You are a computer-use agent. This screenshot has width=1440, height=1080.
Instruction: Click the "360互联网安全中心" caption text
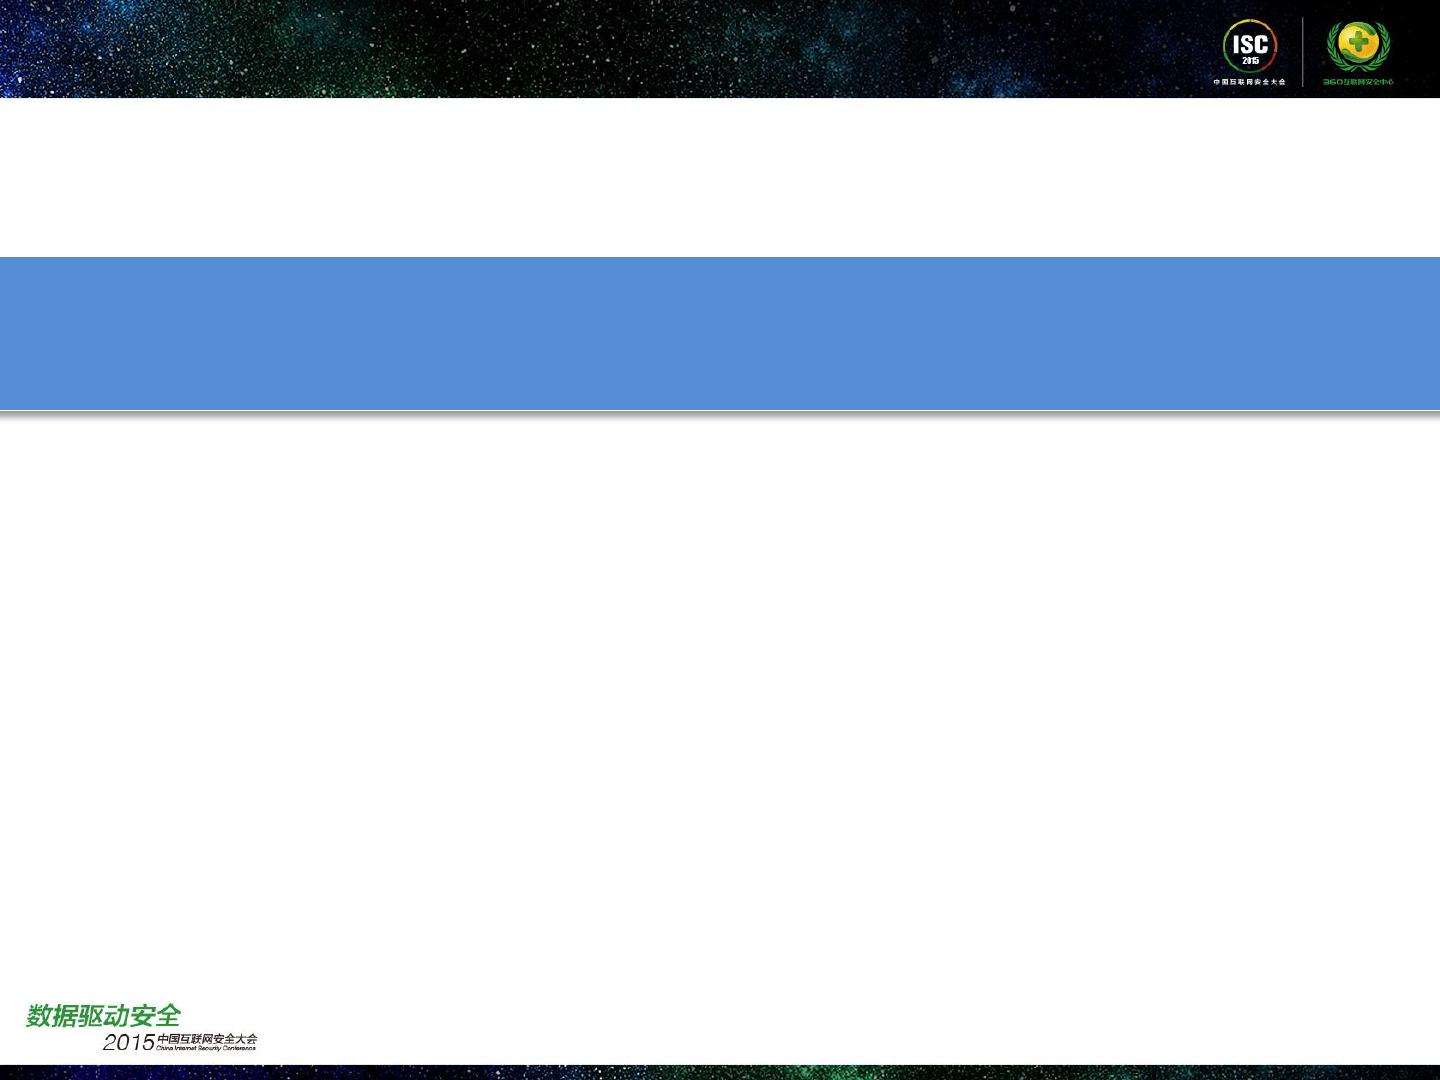(x=1358, y=82)
